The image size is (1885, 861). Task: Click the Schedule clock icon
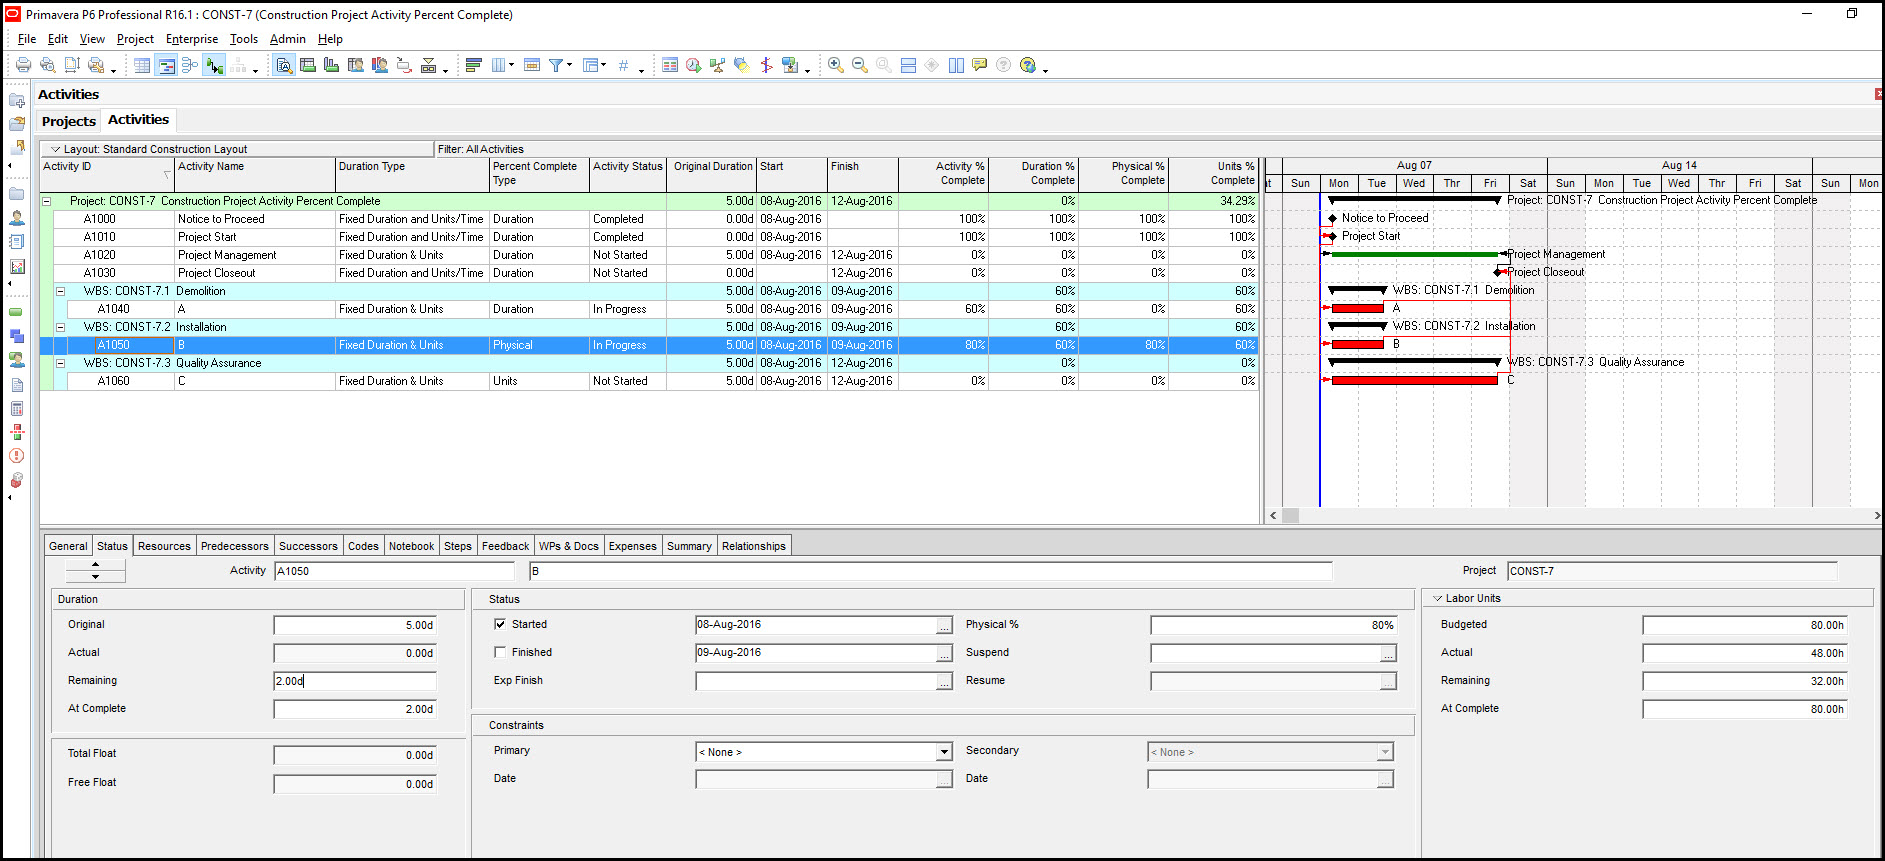[693, 65]
